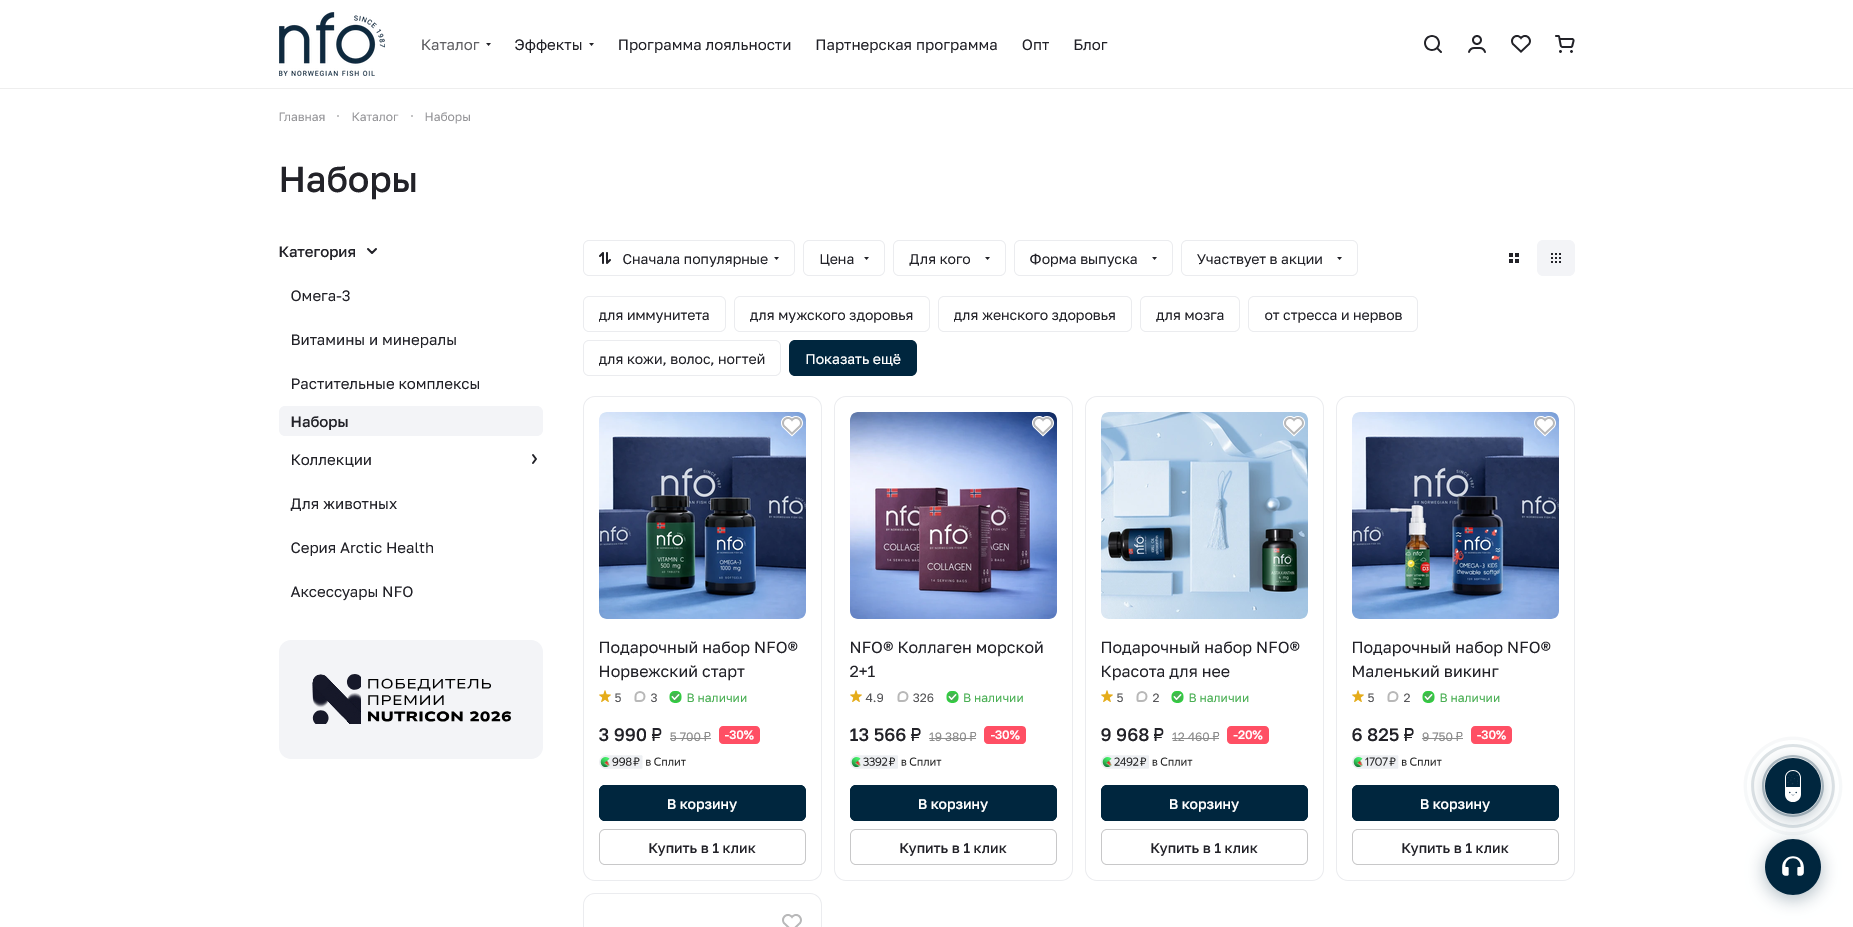Open the Цена filter dropdown

pos(844,258)
